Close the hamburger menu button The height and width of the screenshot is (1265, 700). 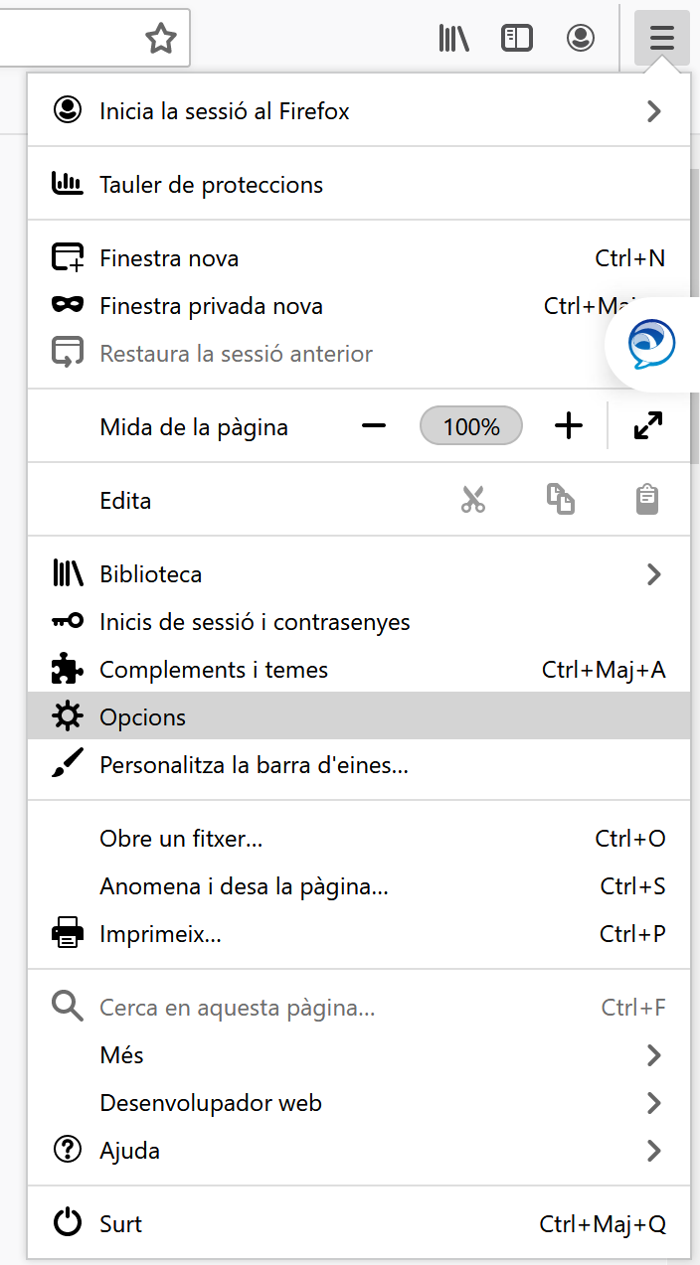[x=662, y=39]
